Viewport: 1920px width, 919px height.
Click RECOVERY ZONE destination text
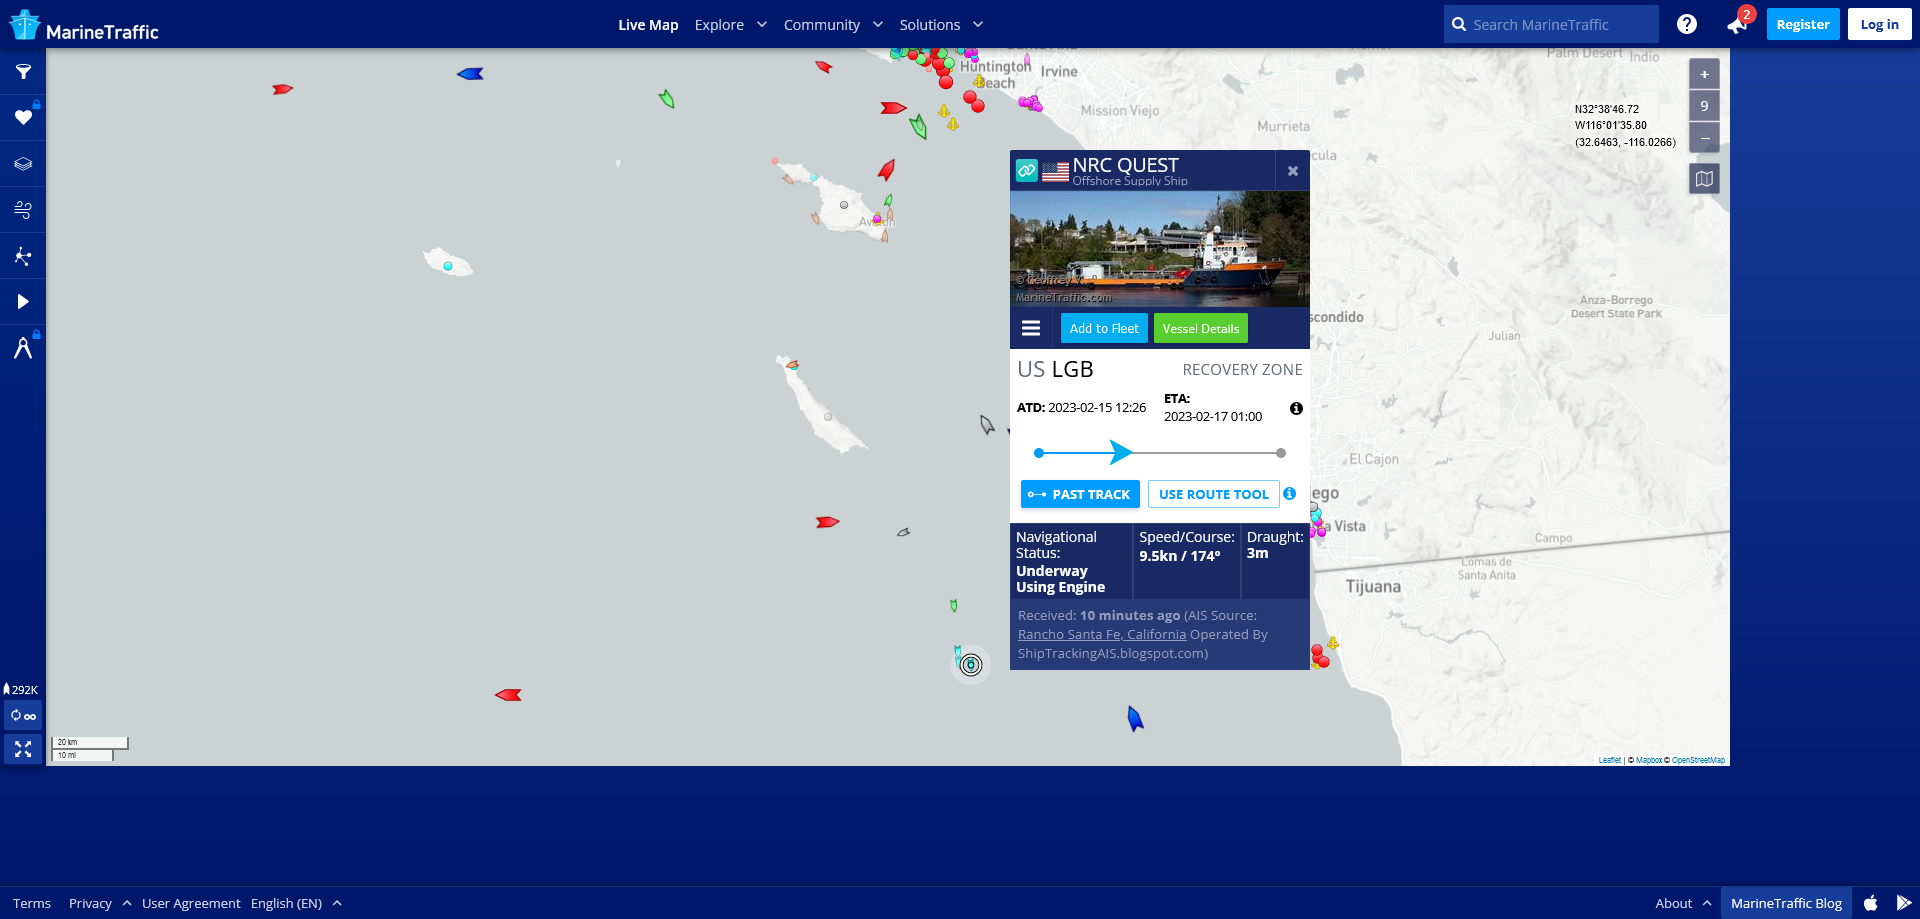pyautogui.click(x=1242, y=370)
